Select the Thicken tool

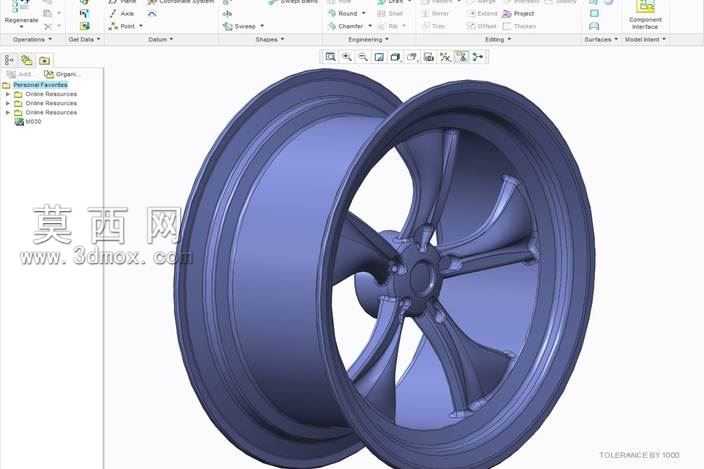point(519,26)
